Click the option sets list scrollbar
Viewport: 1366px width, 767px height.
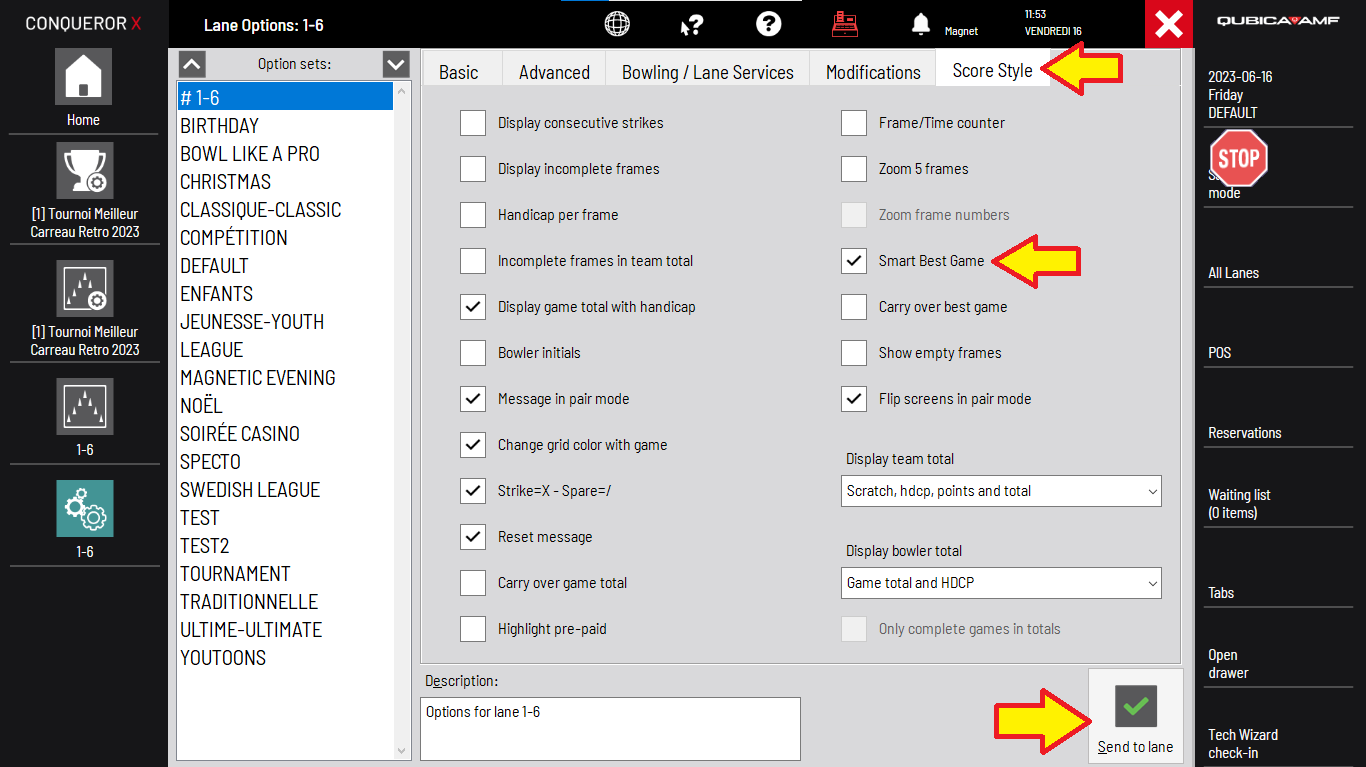(403, 420)
